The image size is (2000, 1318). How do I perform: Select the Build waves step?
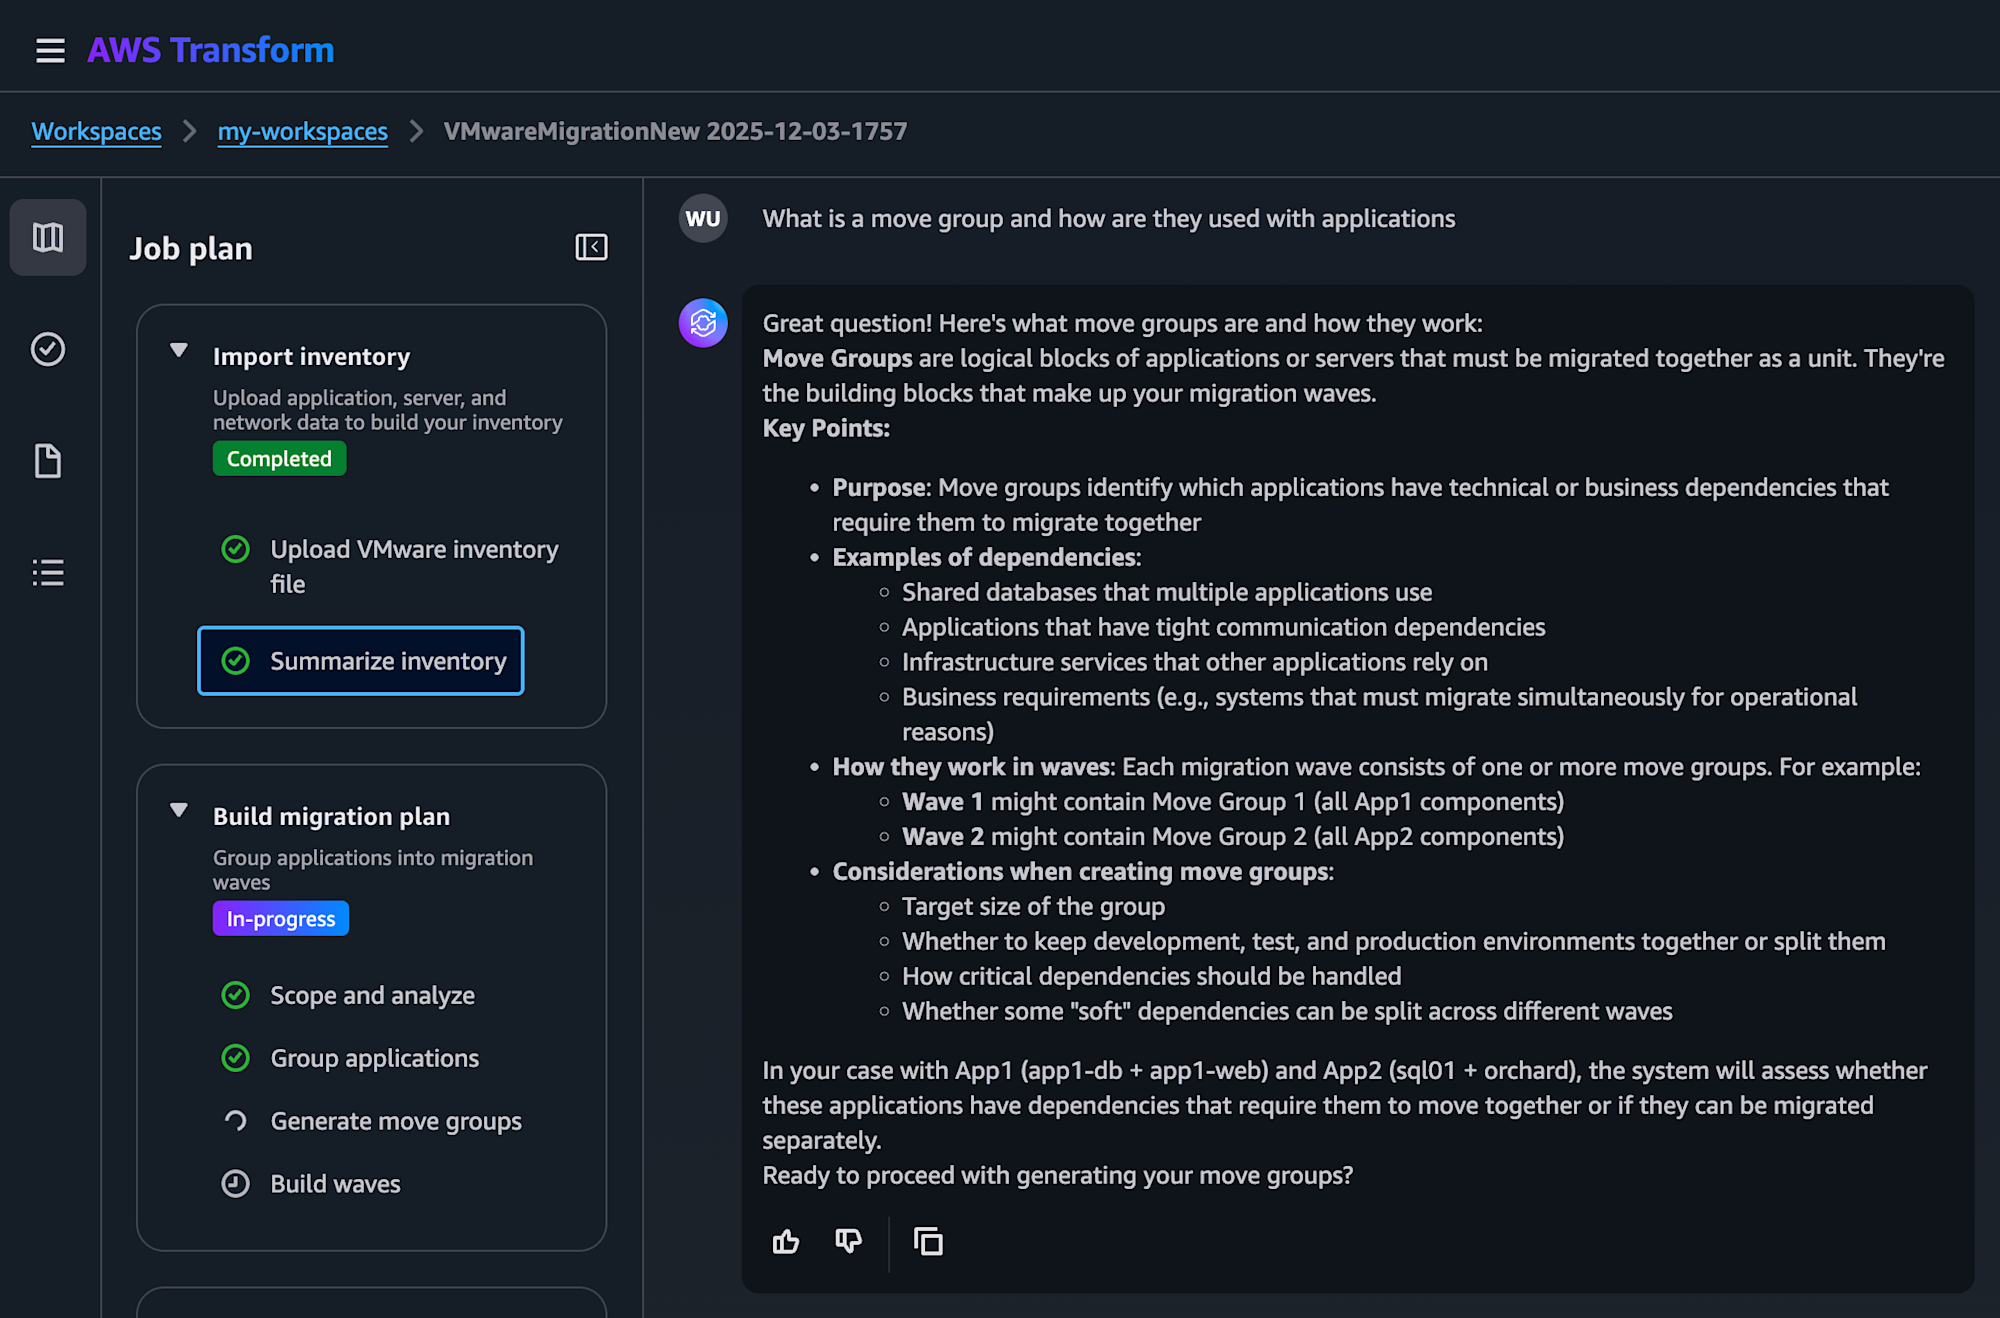335,1184
